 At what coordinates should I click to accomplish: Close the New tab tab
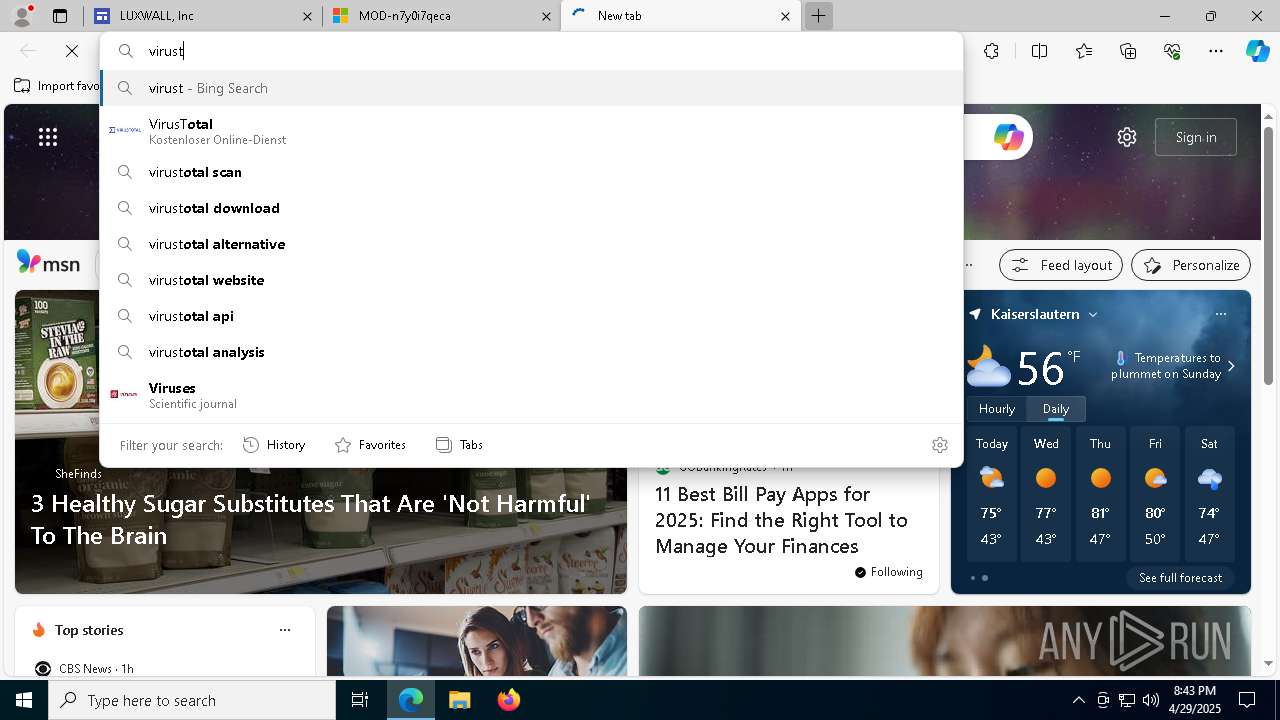[785, 16]
